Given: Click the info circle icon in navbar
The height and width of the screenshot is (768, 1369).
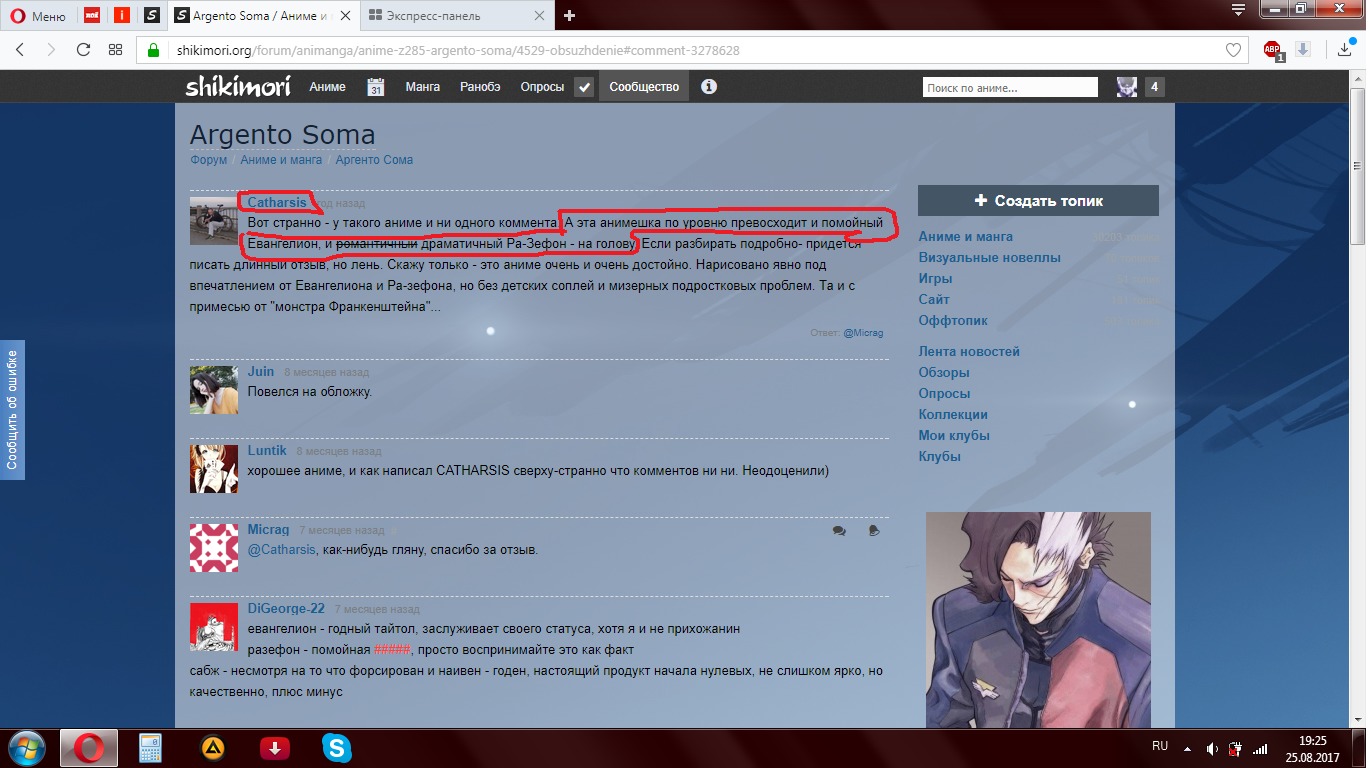Looking at the screenshot, I should point(709,87).
